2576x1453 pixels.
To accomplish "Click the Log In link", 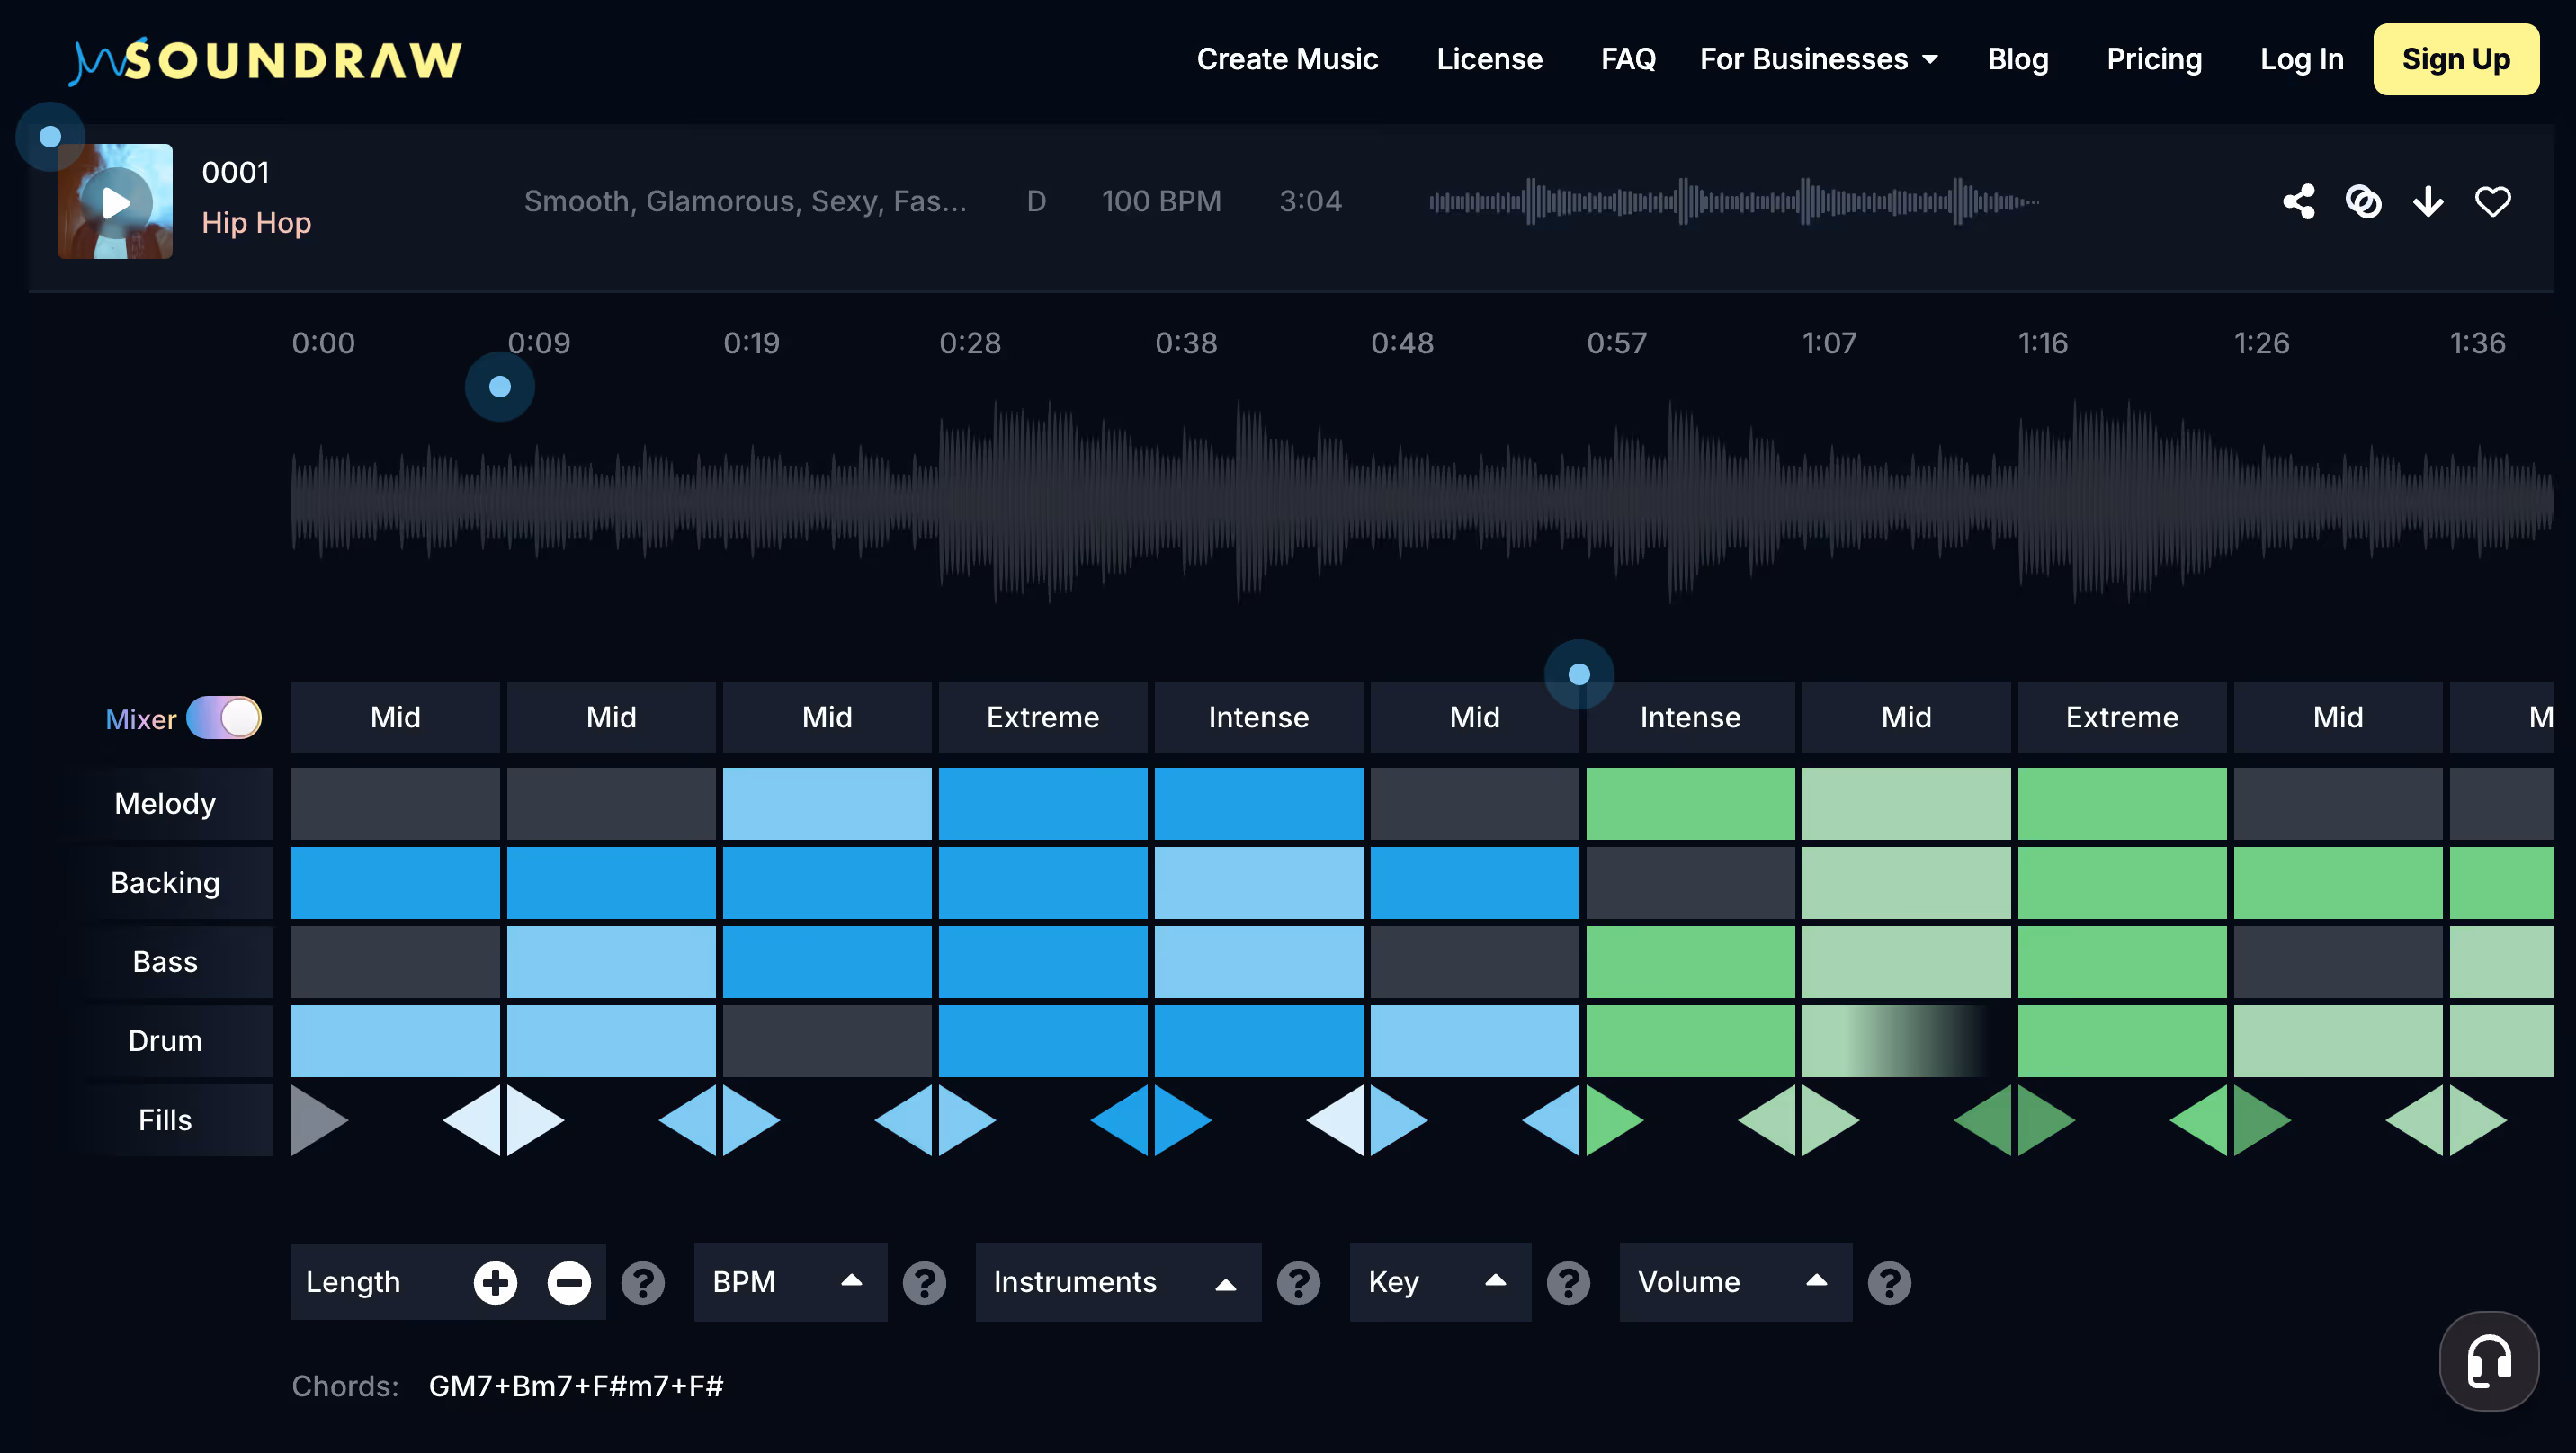I will tap(2302, 59).
